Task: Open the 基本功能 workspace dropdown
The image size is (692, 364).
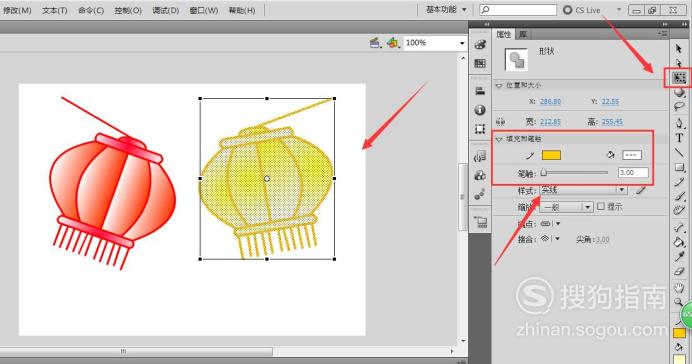Action: [x=446, y=9]
